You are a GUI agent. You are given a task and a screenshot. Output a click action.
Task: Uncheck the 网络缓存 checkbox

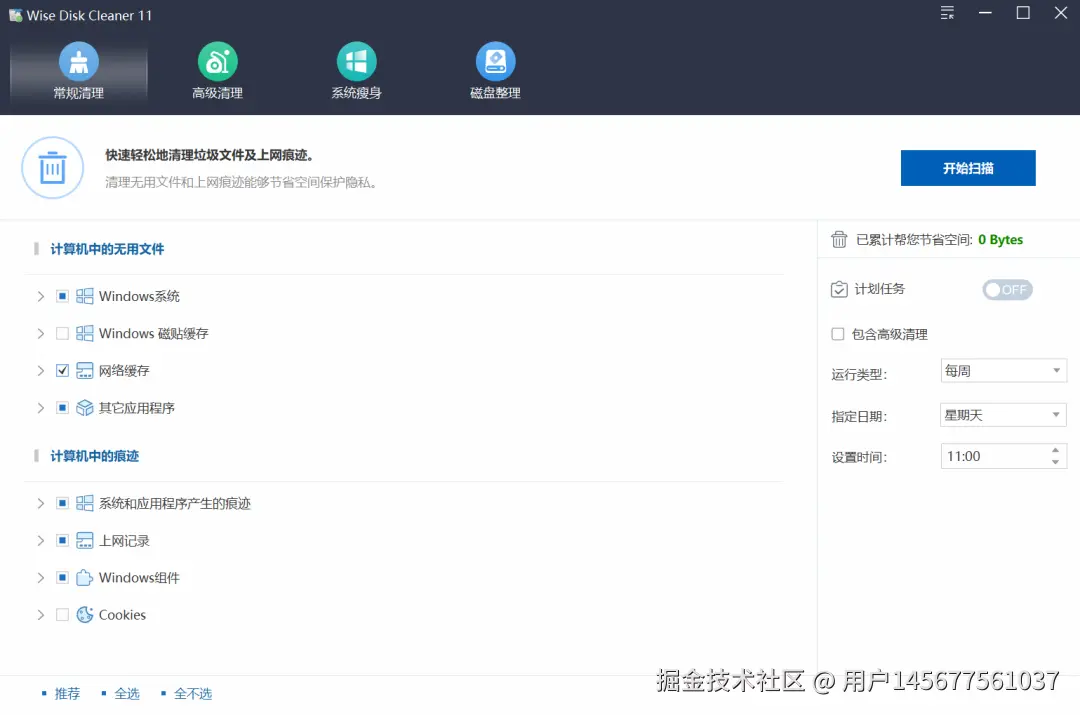62,370
